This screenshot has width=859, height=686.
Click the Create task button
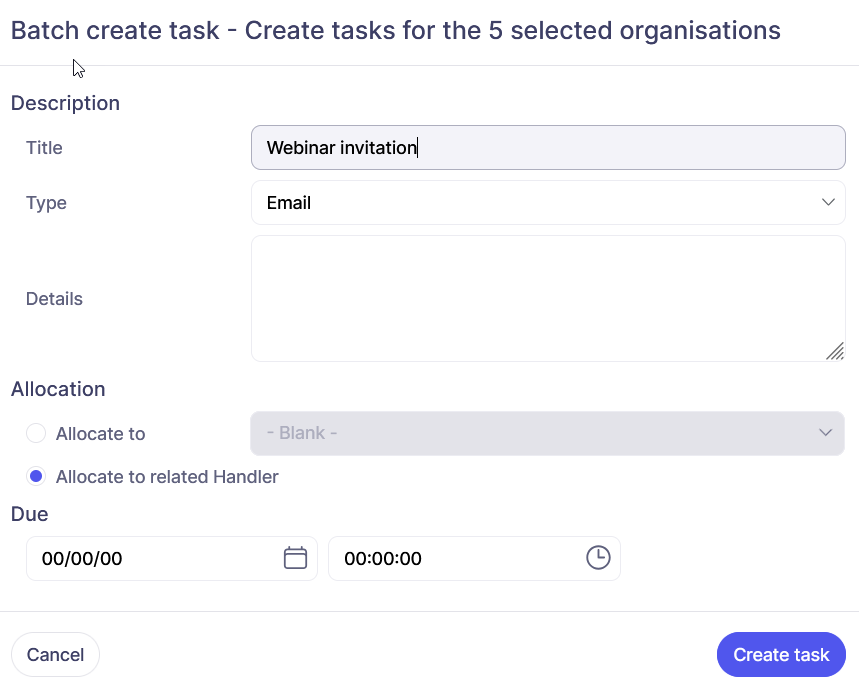pos(781,655)
